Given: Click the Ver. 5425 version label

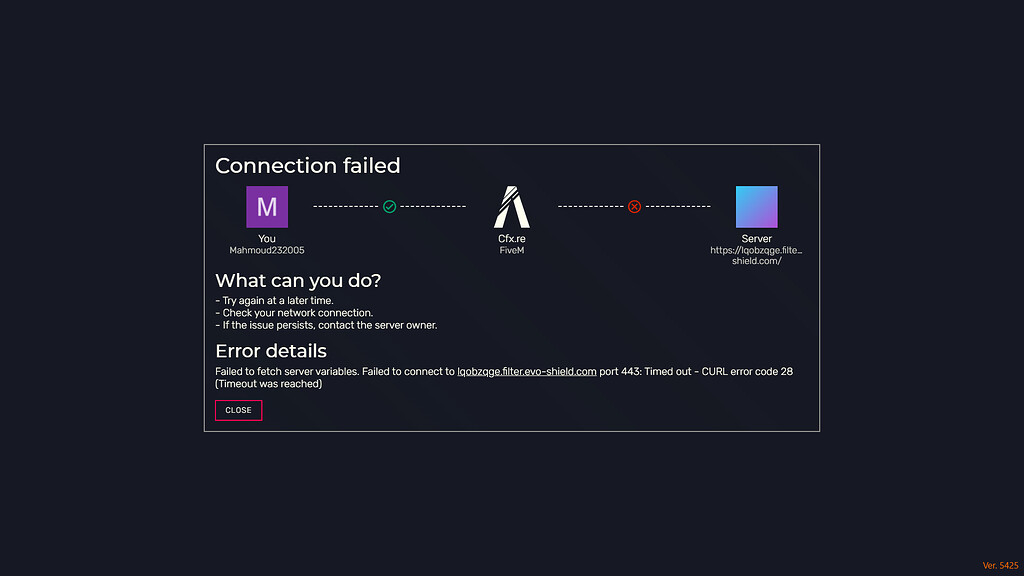Looking at the screenshot, I should pos(1000,566).
